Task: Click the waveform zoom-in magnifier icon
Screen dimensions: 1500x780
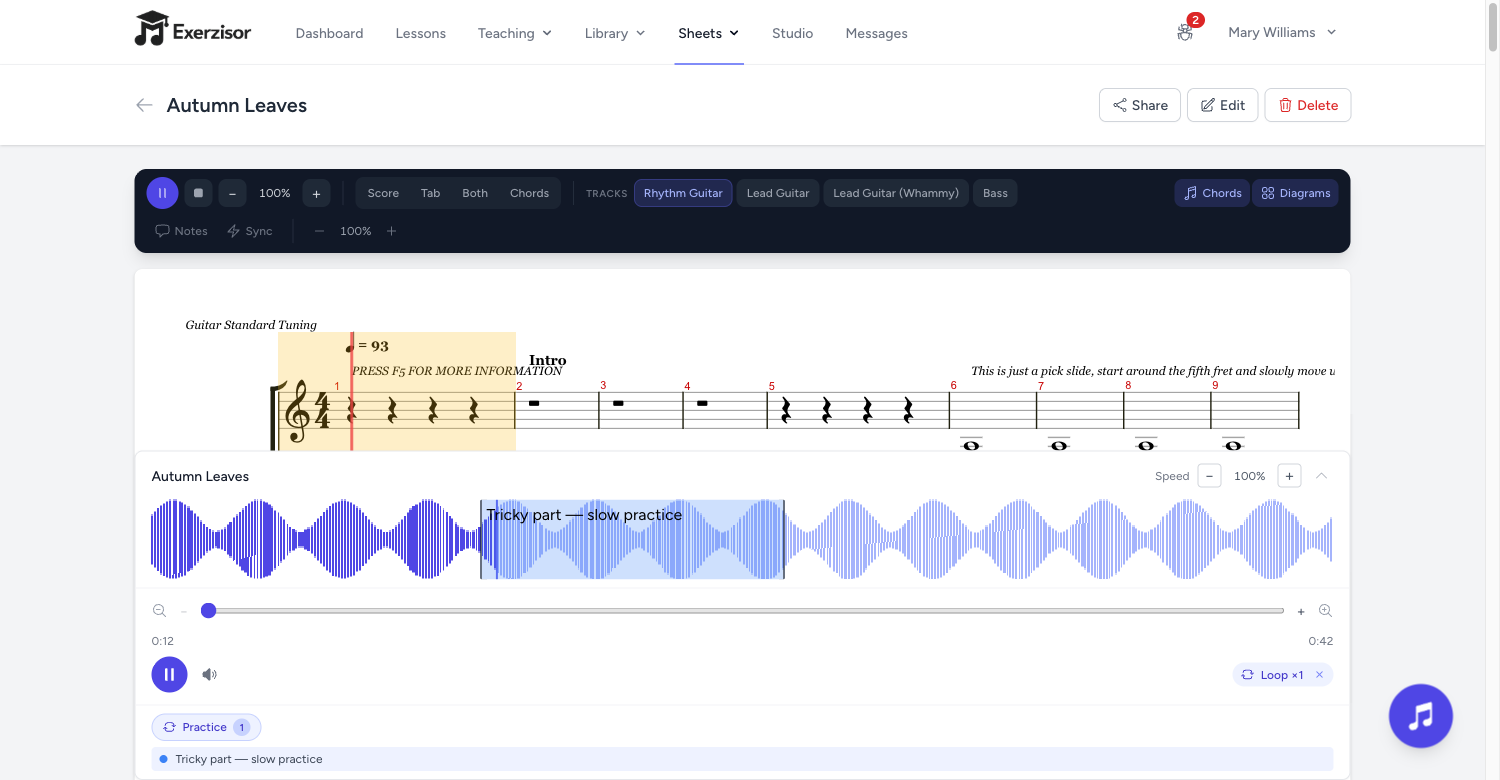Action: (x=1325, y=611)
